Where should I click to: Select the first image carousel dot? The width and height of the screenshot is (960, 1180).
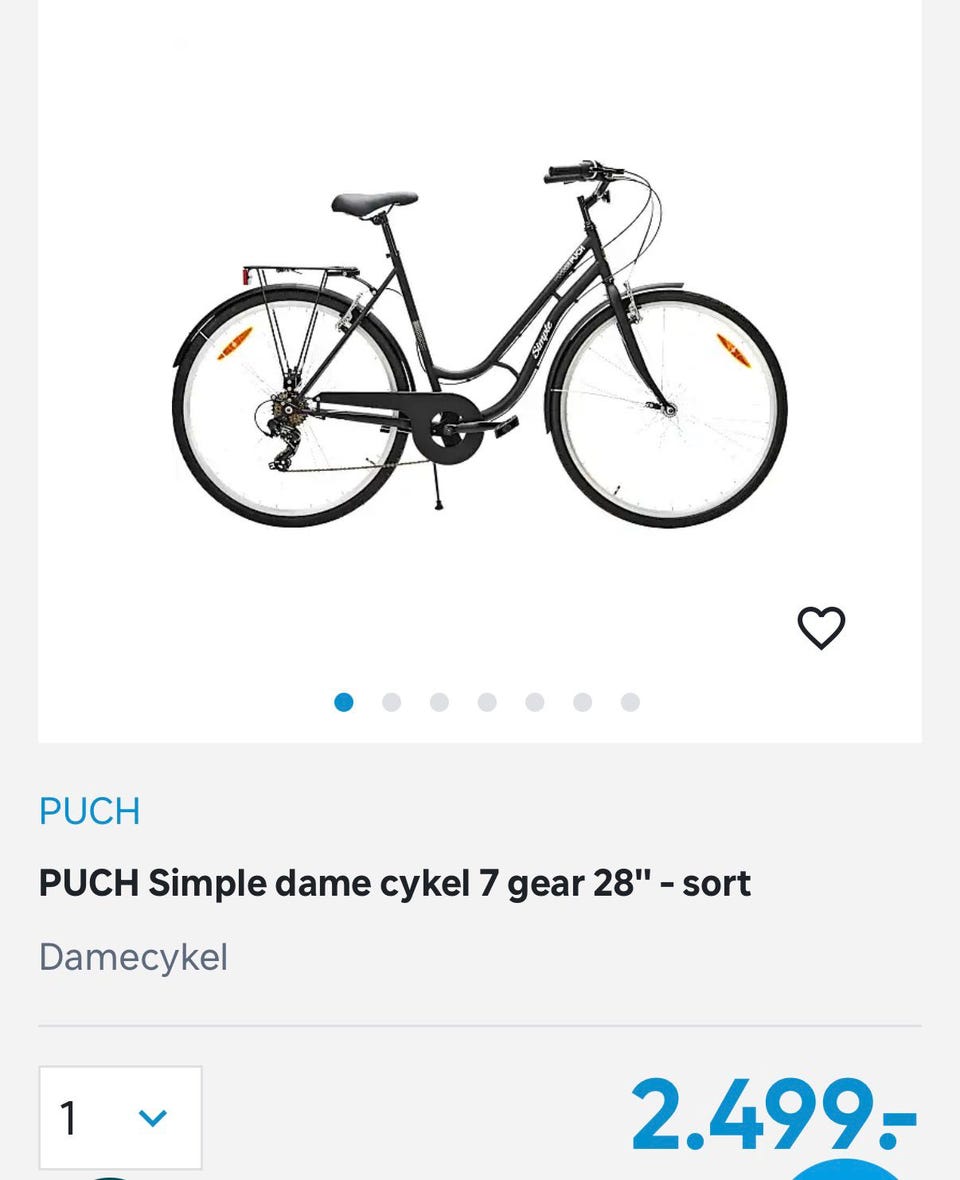click(x=344, y=702)
